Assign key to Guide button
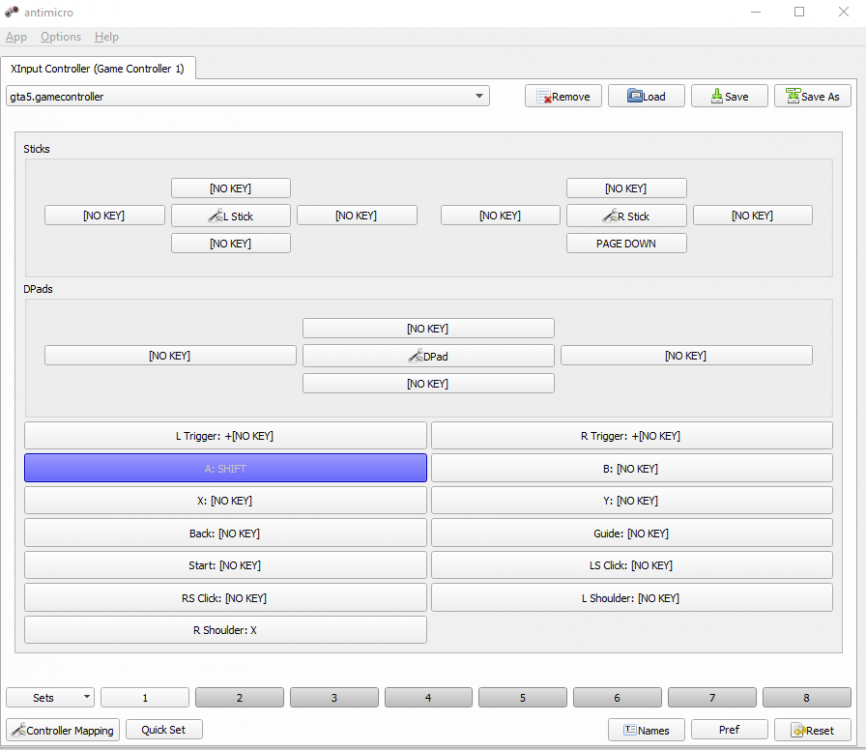Viewport: 866px width, 750px height. [x=631, y=533]
